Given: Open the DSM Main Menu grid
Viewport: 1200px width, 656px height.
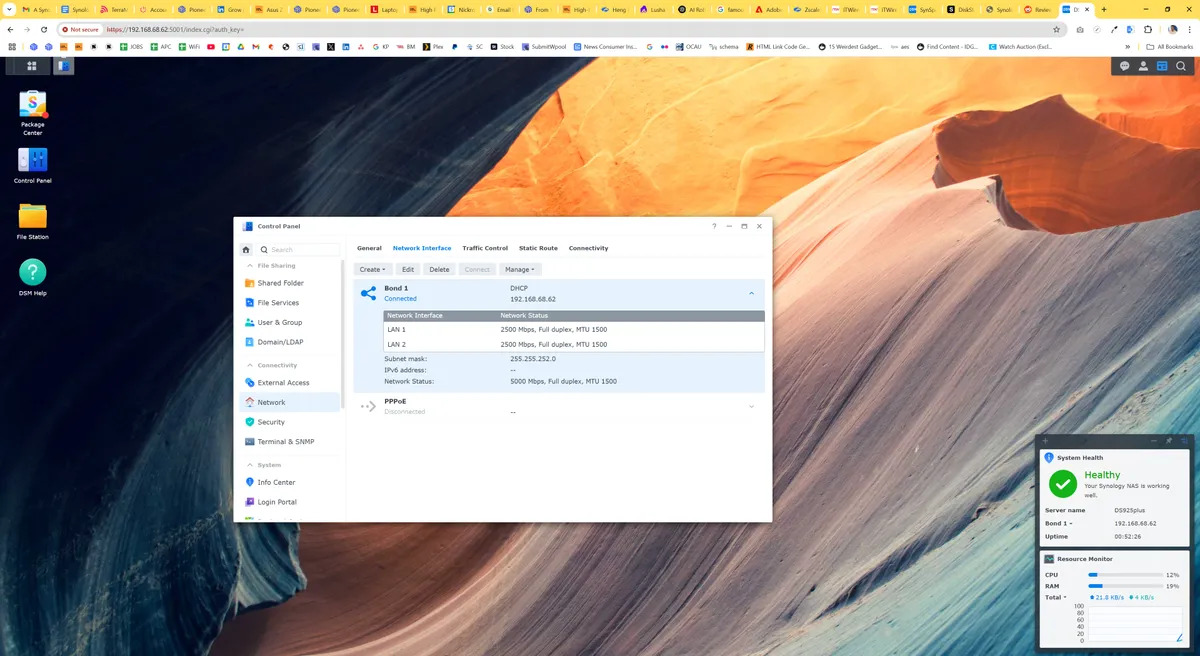Looking at the screenshot, I should click(x=32, y=66).
